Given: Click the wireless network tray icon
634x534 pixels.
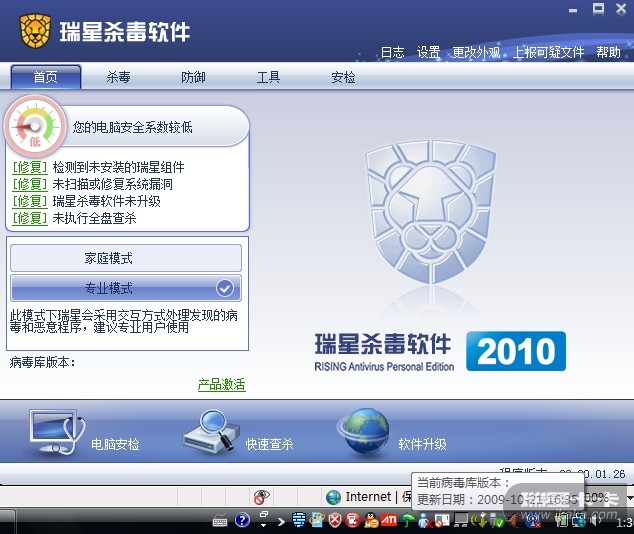Looking at the screenshot, I should click(x=533, y=521).
